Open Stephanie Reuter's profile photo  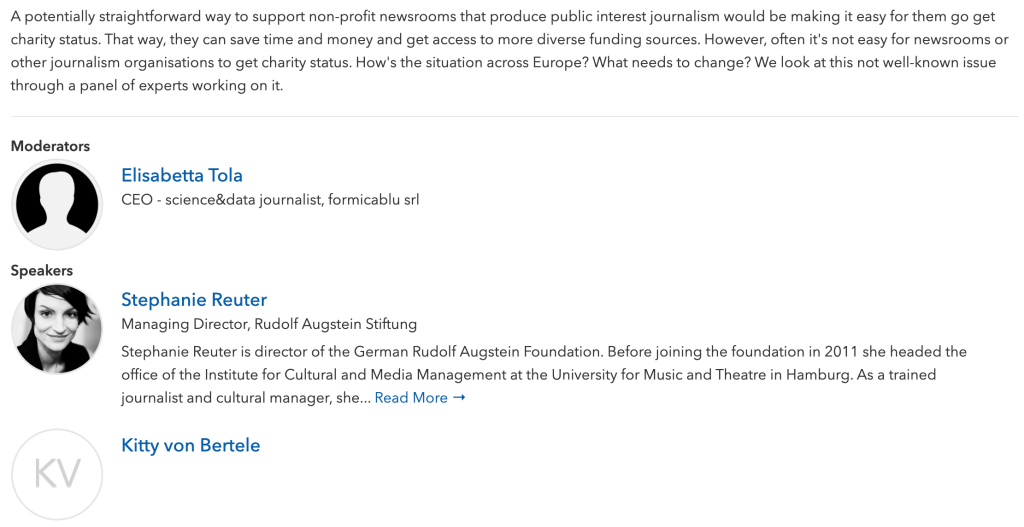click(57, 329)
